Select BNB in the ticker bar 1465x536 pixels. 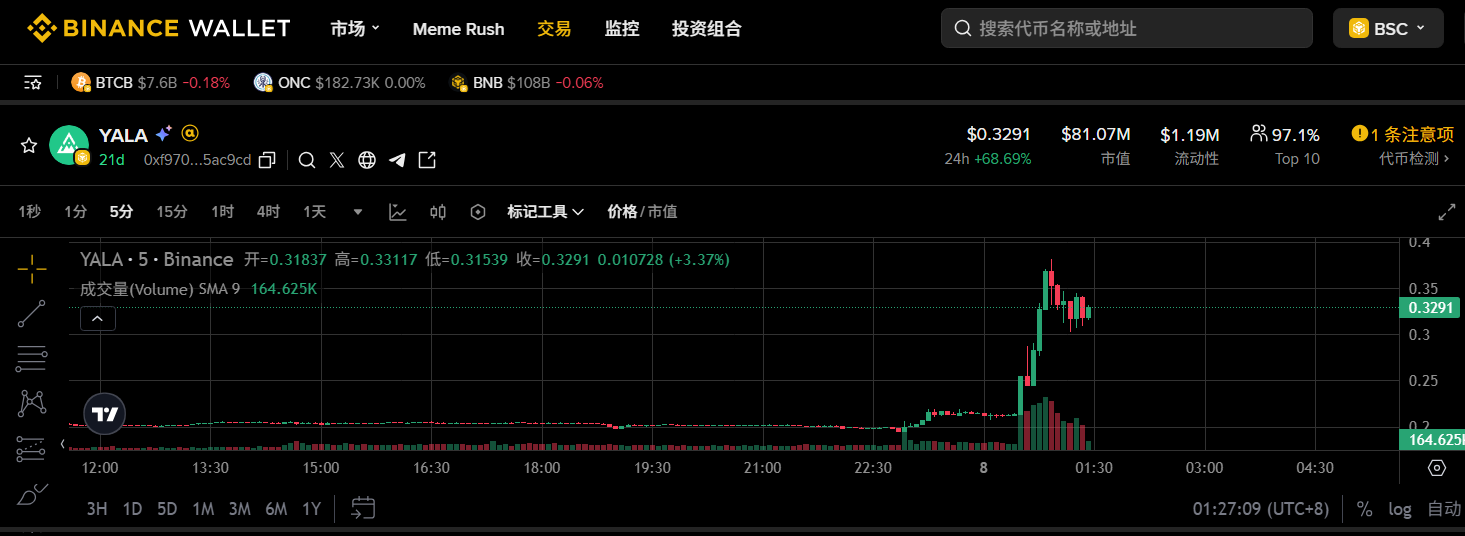(527, 83)
